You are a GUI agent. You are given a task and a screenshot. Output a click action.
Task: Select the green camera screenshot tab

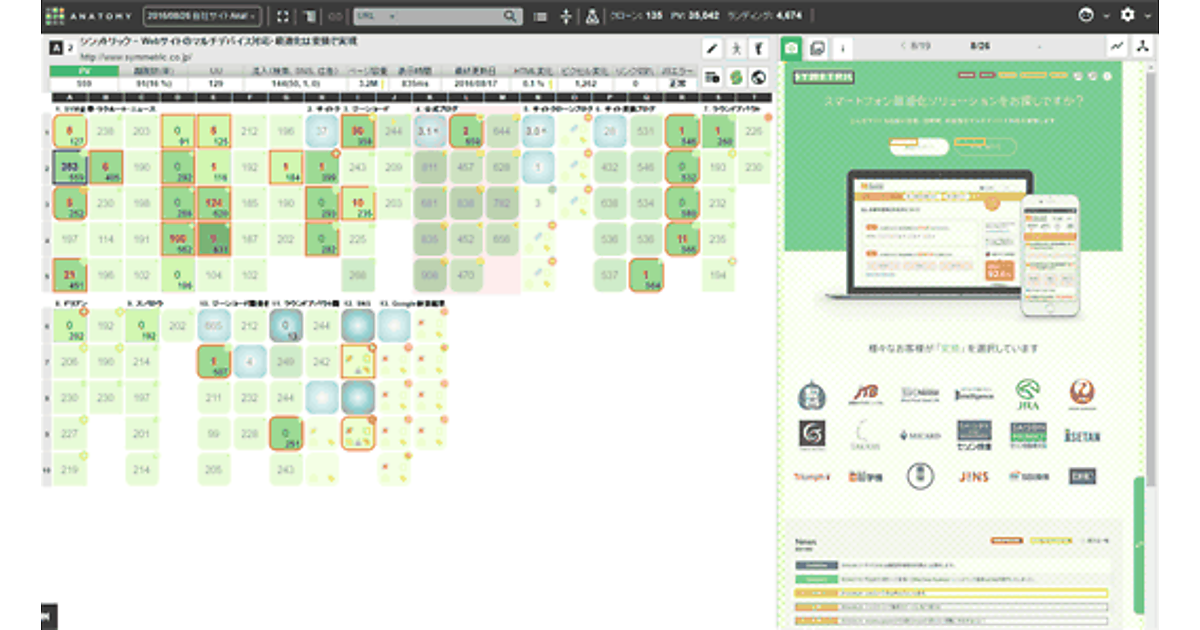(x=791, y=47)
